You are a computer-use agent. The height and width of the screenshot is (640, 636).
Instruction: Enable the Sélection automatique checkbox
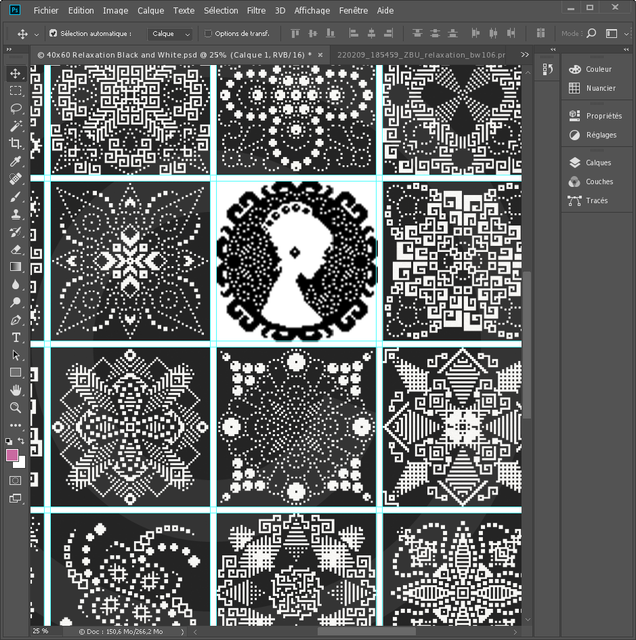coord(53,33)
